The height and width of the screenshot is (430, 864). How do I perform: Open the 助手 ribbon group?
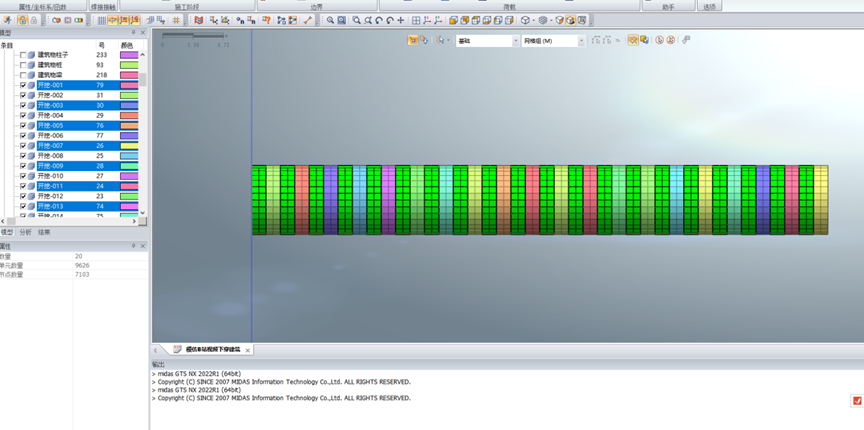[668, 7]
